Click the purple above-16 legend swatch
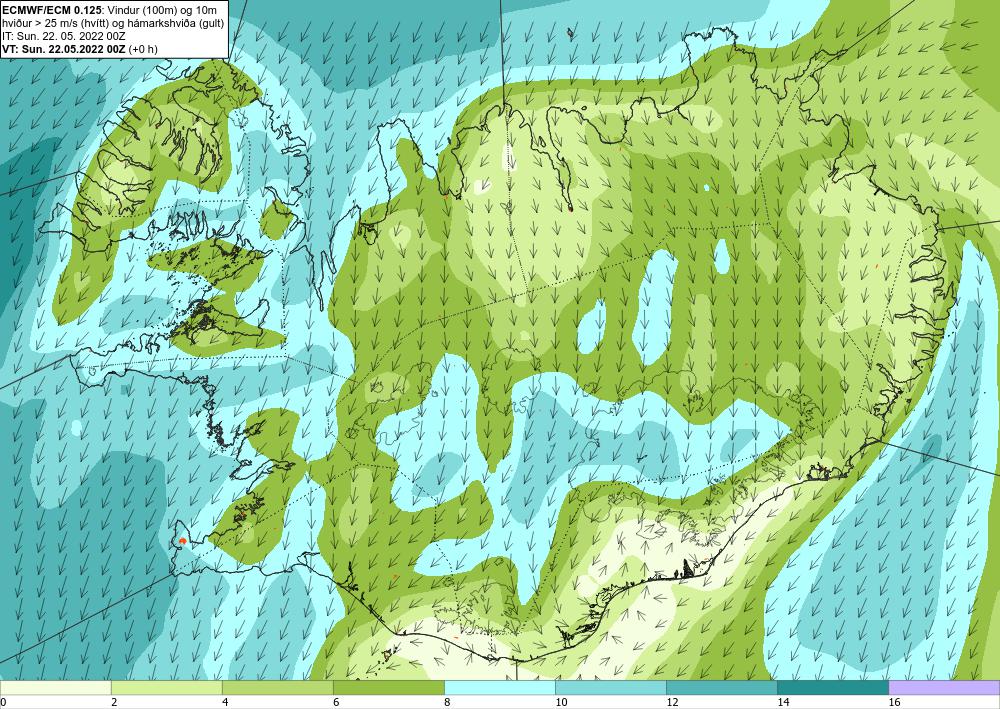1000x709 pixels. pos(944,687)
